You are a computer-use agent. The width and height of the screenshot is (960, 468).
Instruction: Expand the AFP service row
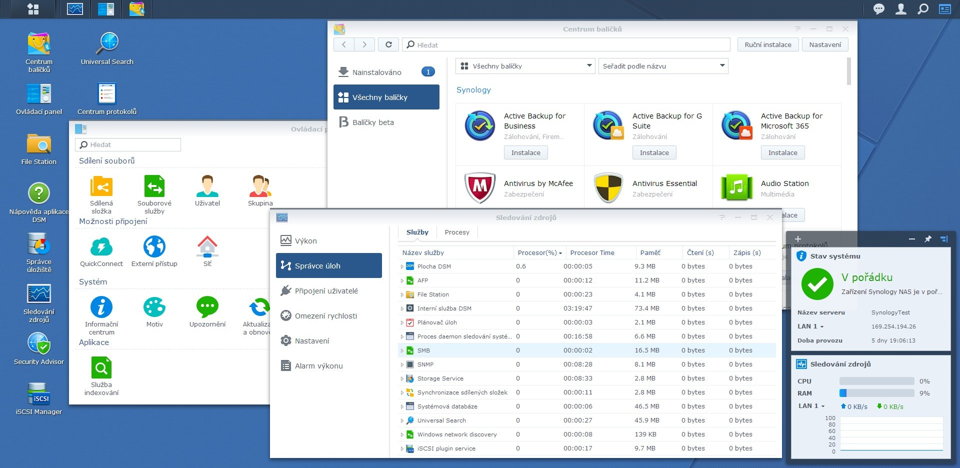[x=402, y=281]
